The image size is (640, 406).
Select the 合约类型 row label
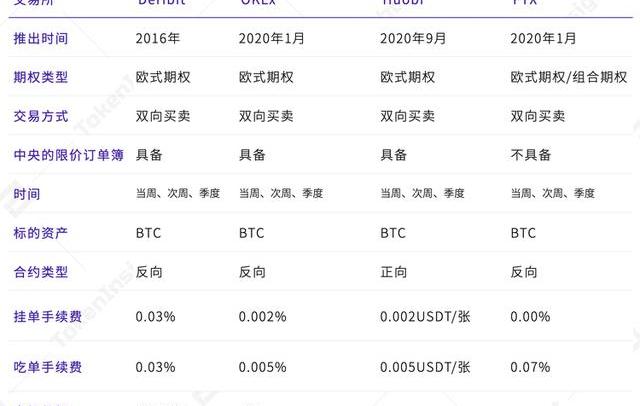(x=41, y=272)
